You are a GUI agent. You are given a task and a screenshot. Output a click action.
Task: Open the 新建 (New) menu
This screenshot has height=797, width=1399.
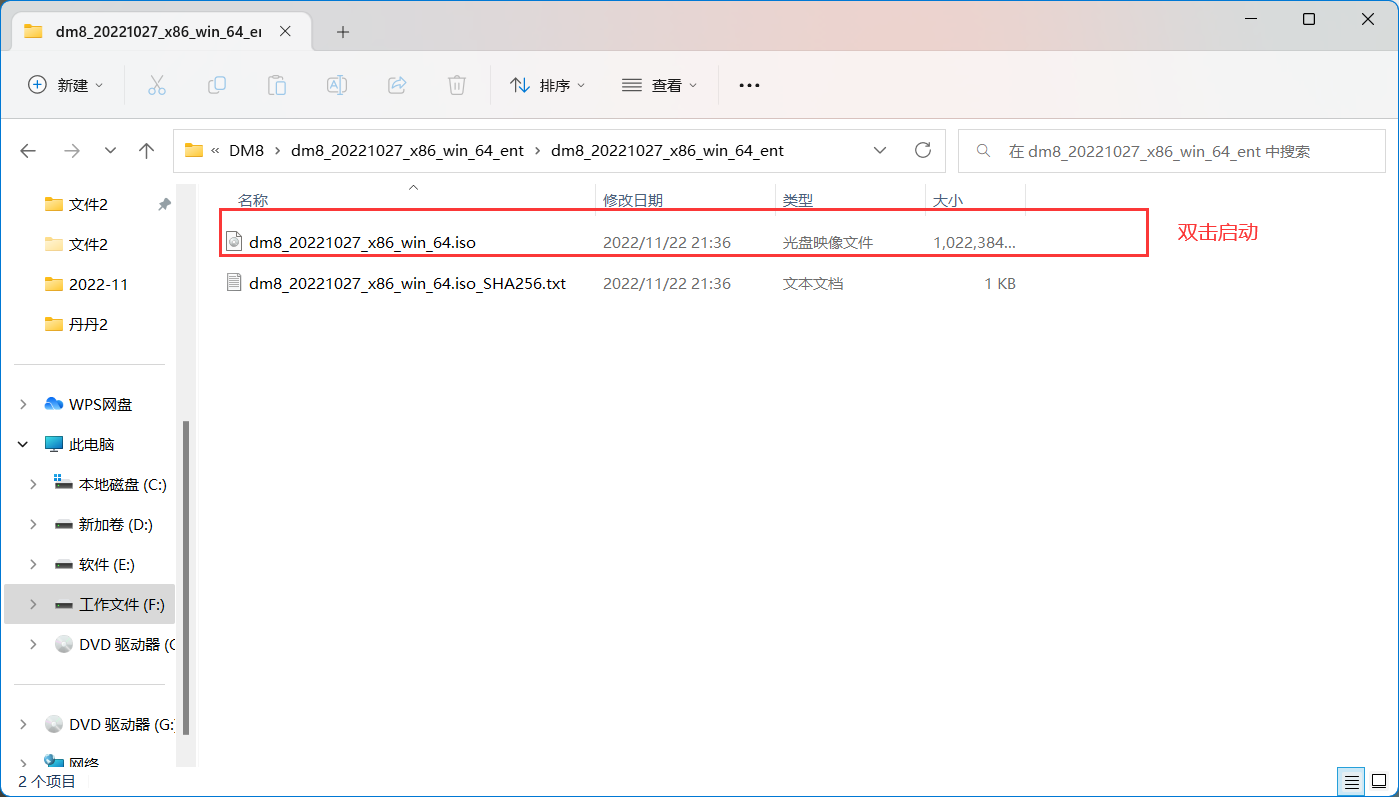click(x=66, y=85)
